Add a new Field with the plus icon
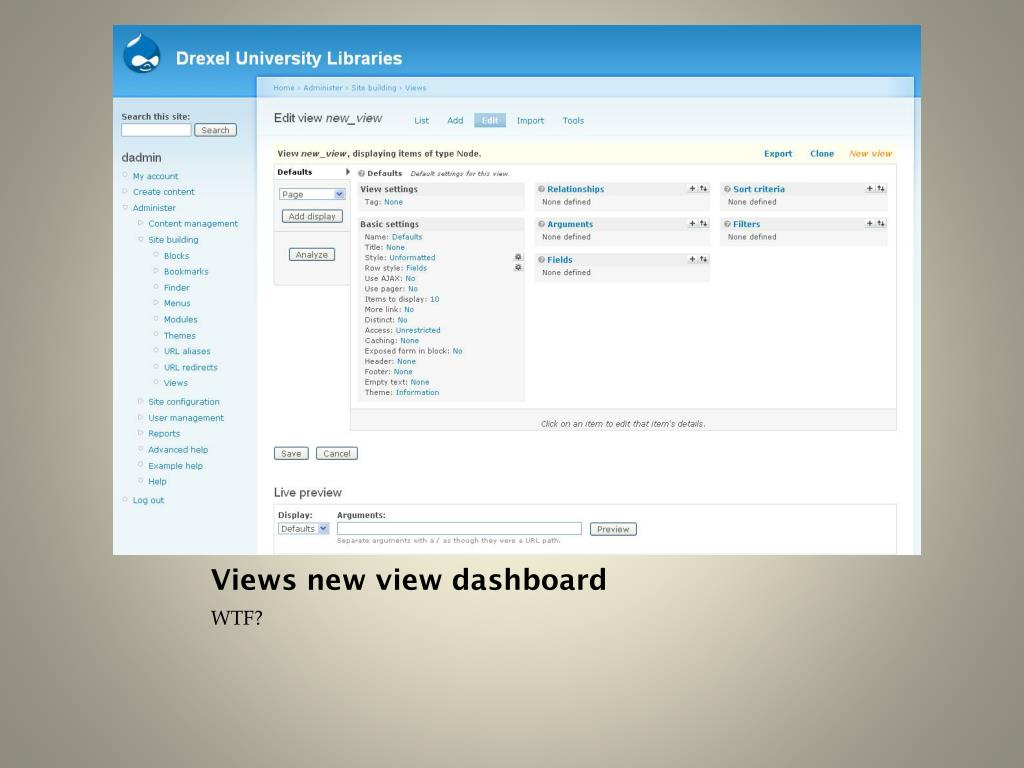The width and height of the screenshot is (1024, 768). coord(692,259)
